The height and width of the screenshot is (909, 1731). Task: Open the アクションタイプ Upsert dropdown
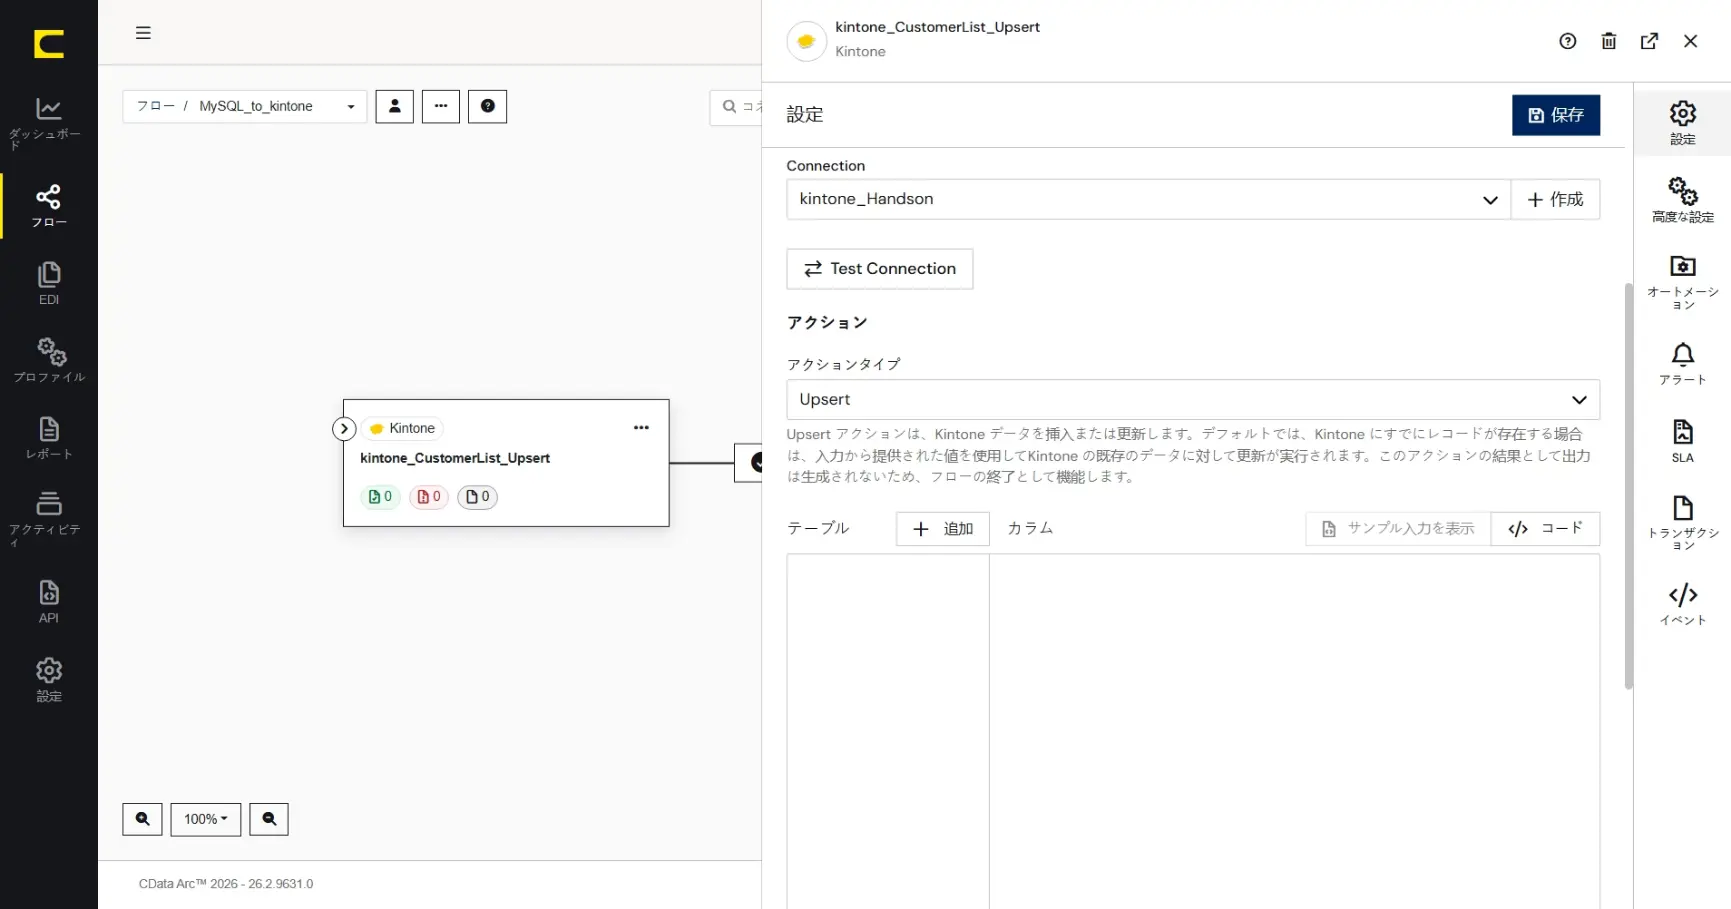[1193, 399]
